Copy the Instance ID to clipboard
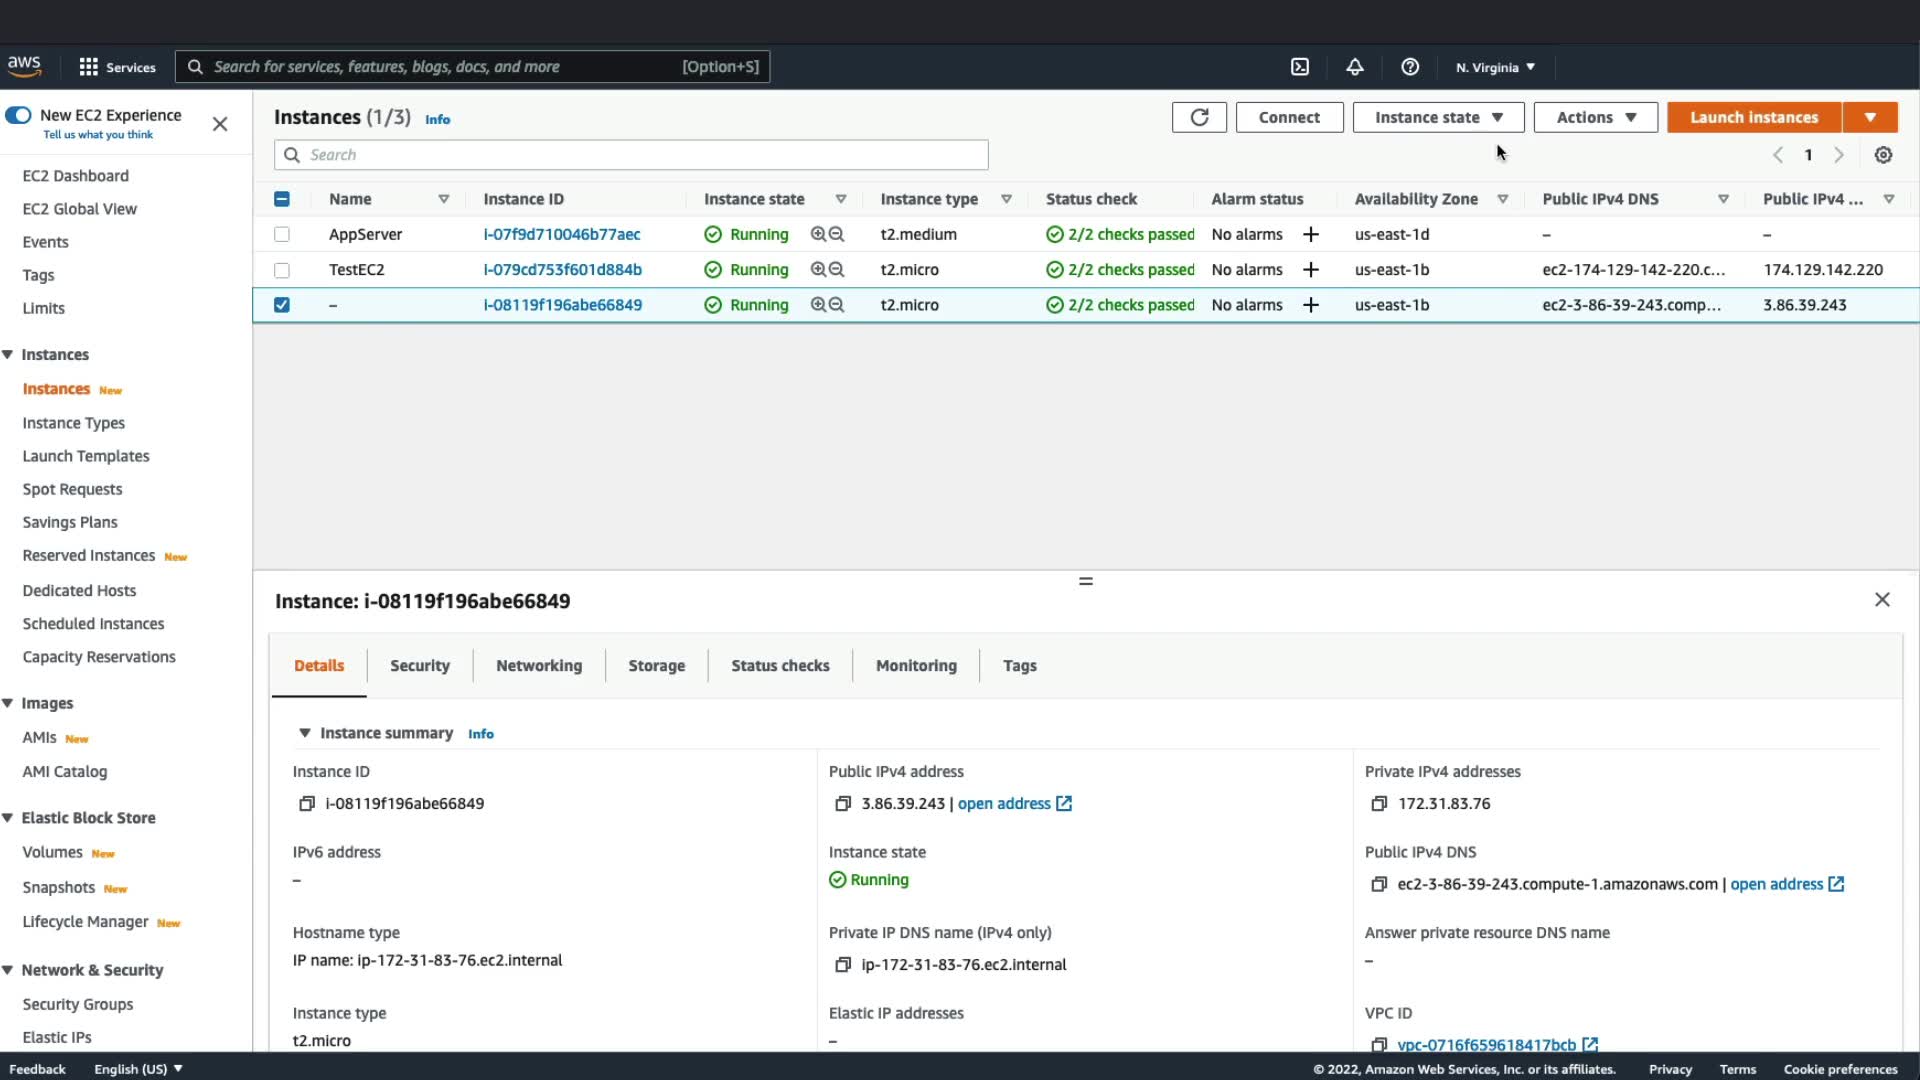The height and width of the screenshot is (1080, 1920). (x=307, y=804)
